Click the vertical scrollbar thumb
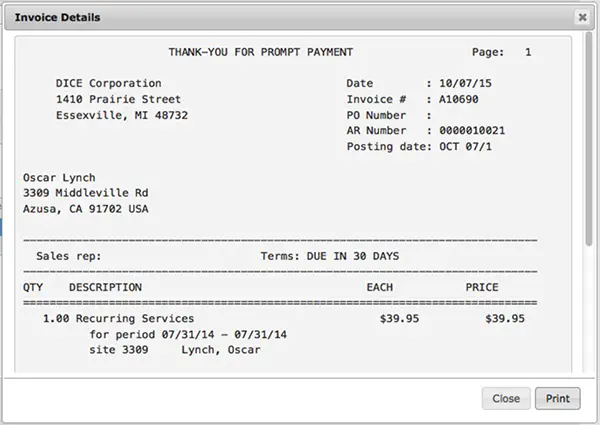600x425 pixels. point(589,139)
